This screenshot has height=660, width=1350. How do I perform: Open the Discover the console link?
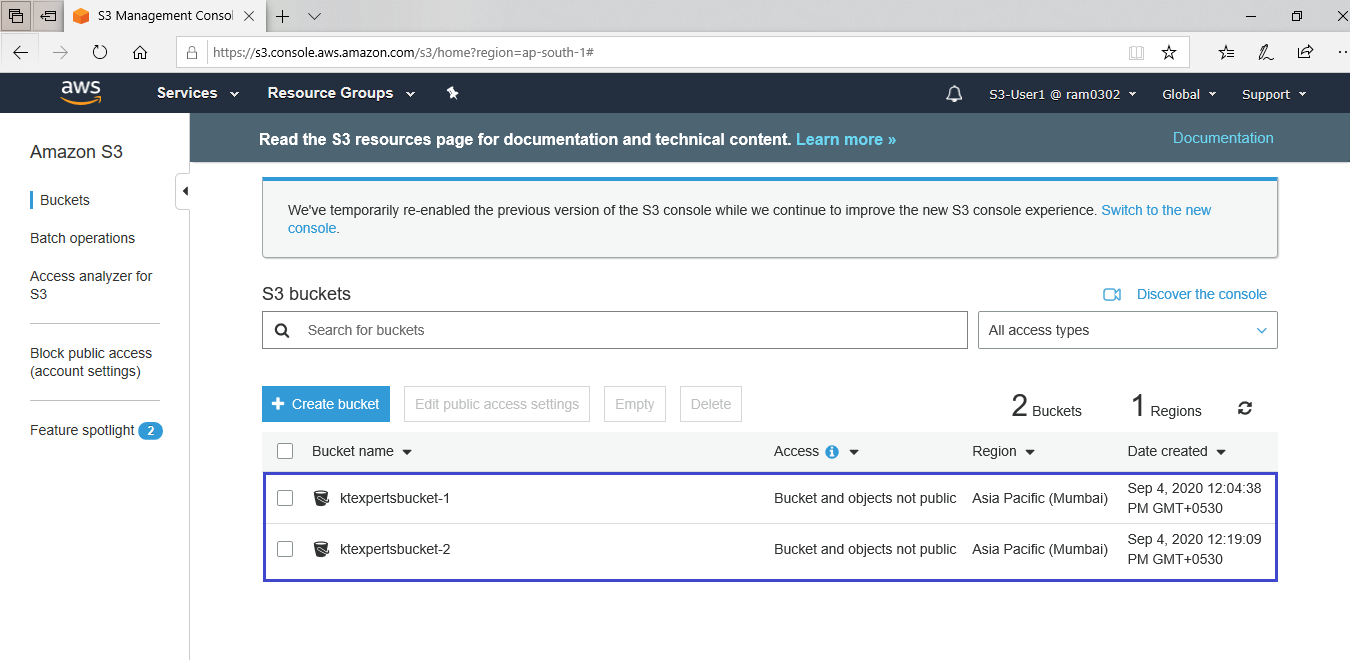pos(1202,294)
